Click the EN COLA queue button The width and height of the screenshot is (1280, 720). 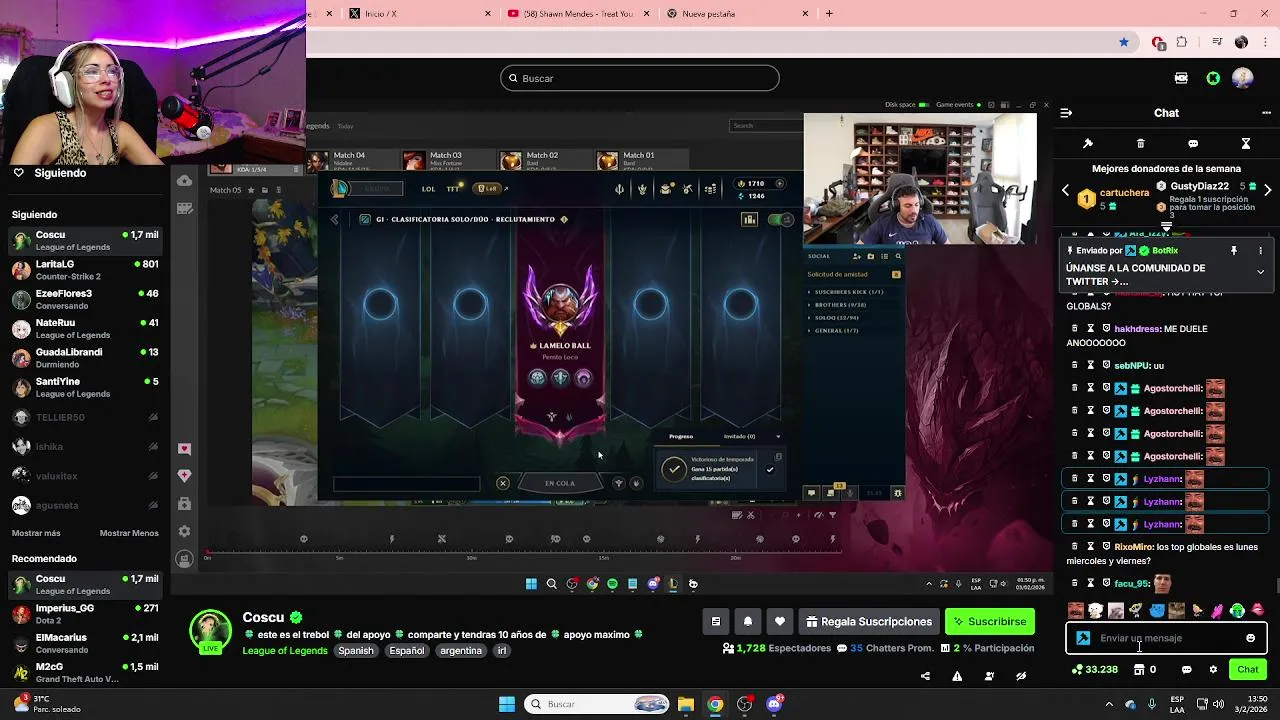point(560,484)
